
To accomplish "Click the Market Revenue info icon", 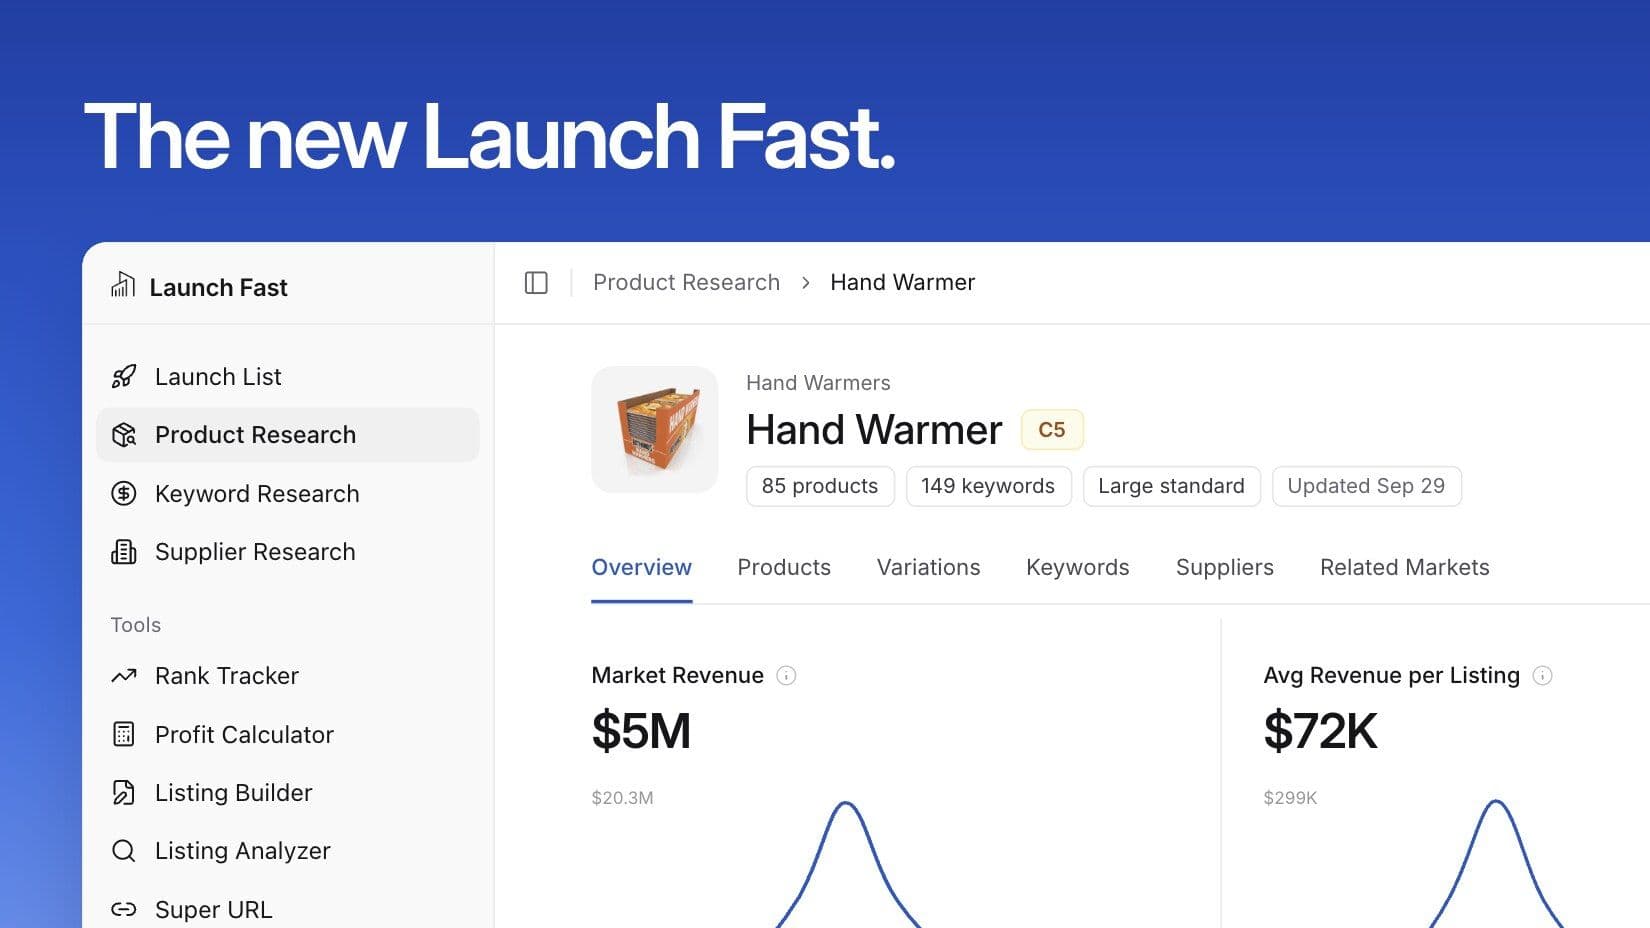I will point(787,676).
